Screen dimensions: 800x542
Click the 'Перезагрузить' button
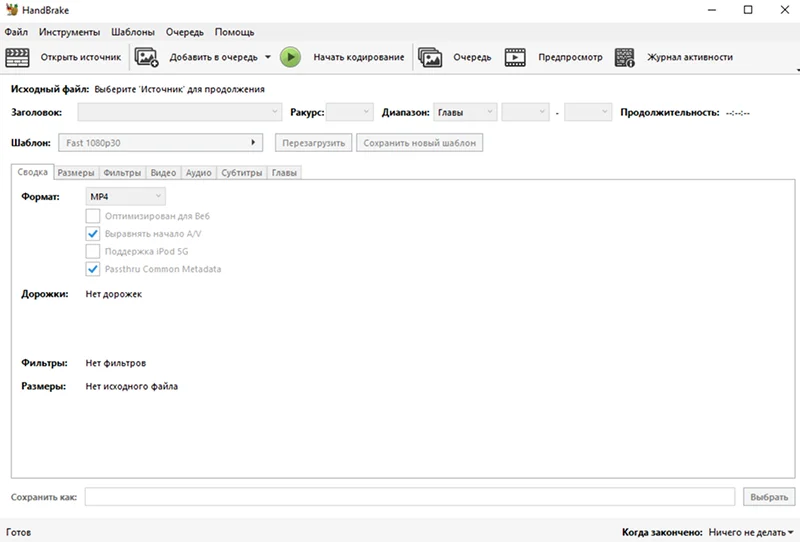pos(314,143)
